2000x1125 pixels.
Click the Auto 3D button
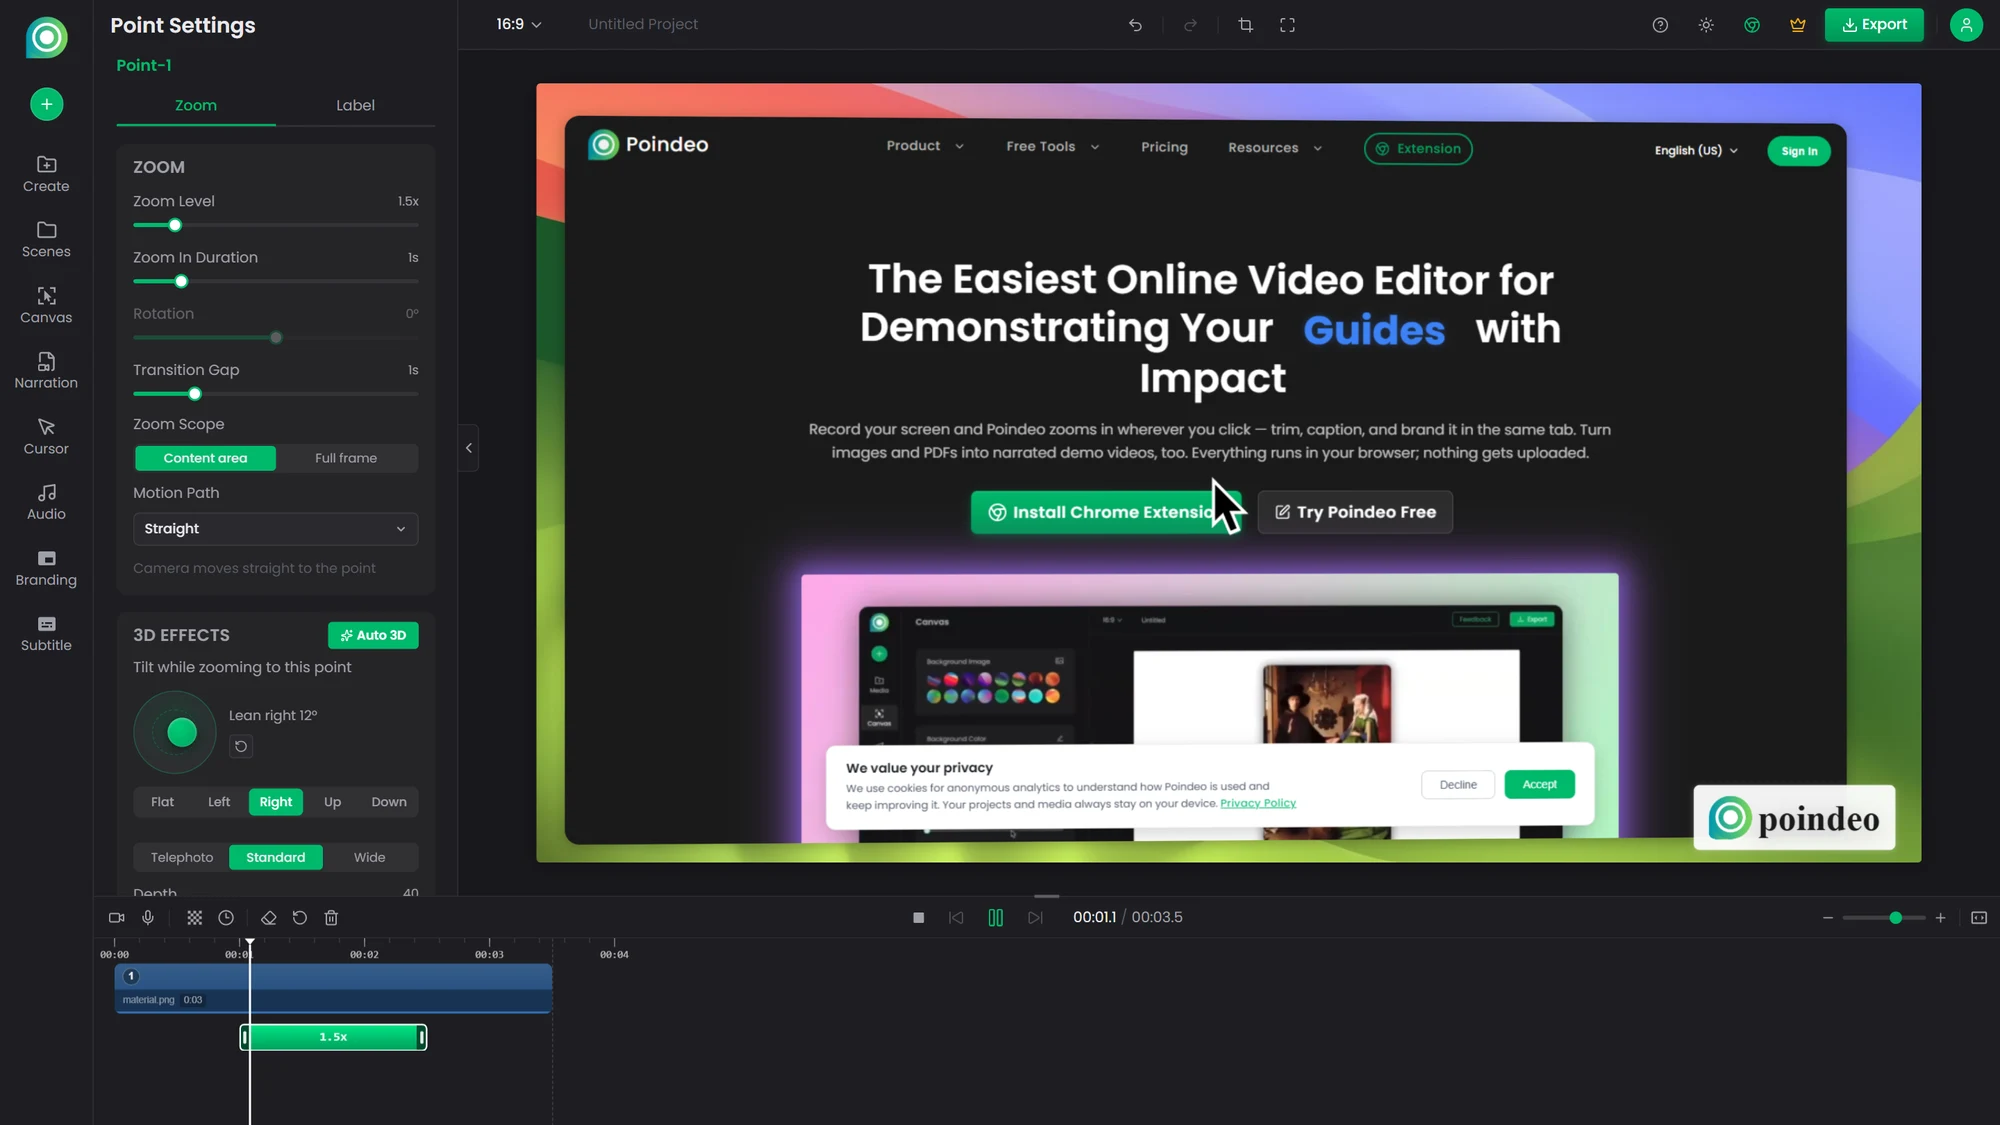pos(373,635)
